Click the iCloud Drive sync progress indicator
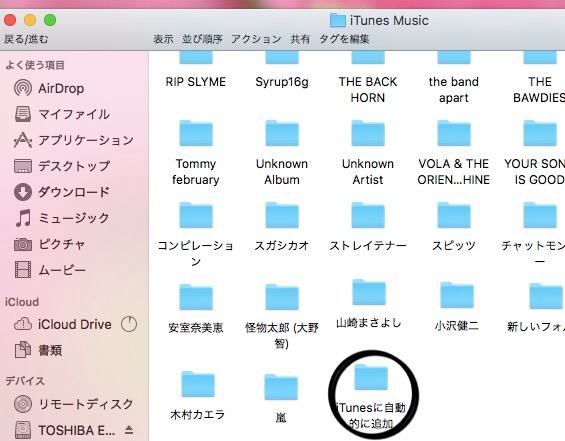The image size is (565, 441). coord(129,324)
